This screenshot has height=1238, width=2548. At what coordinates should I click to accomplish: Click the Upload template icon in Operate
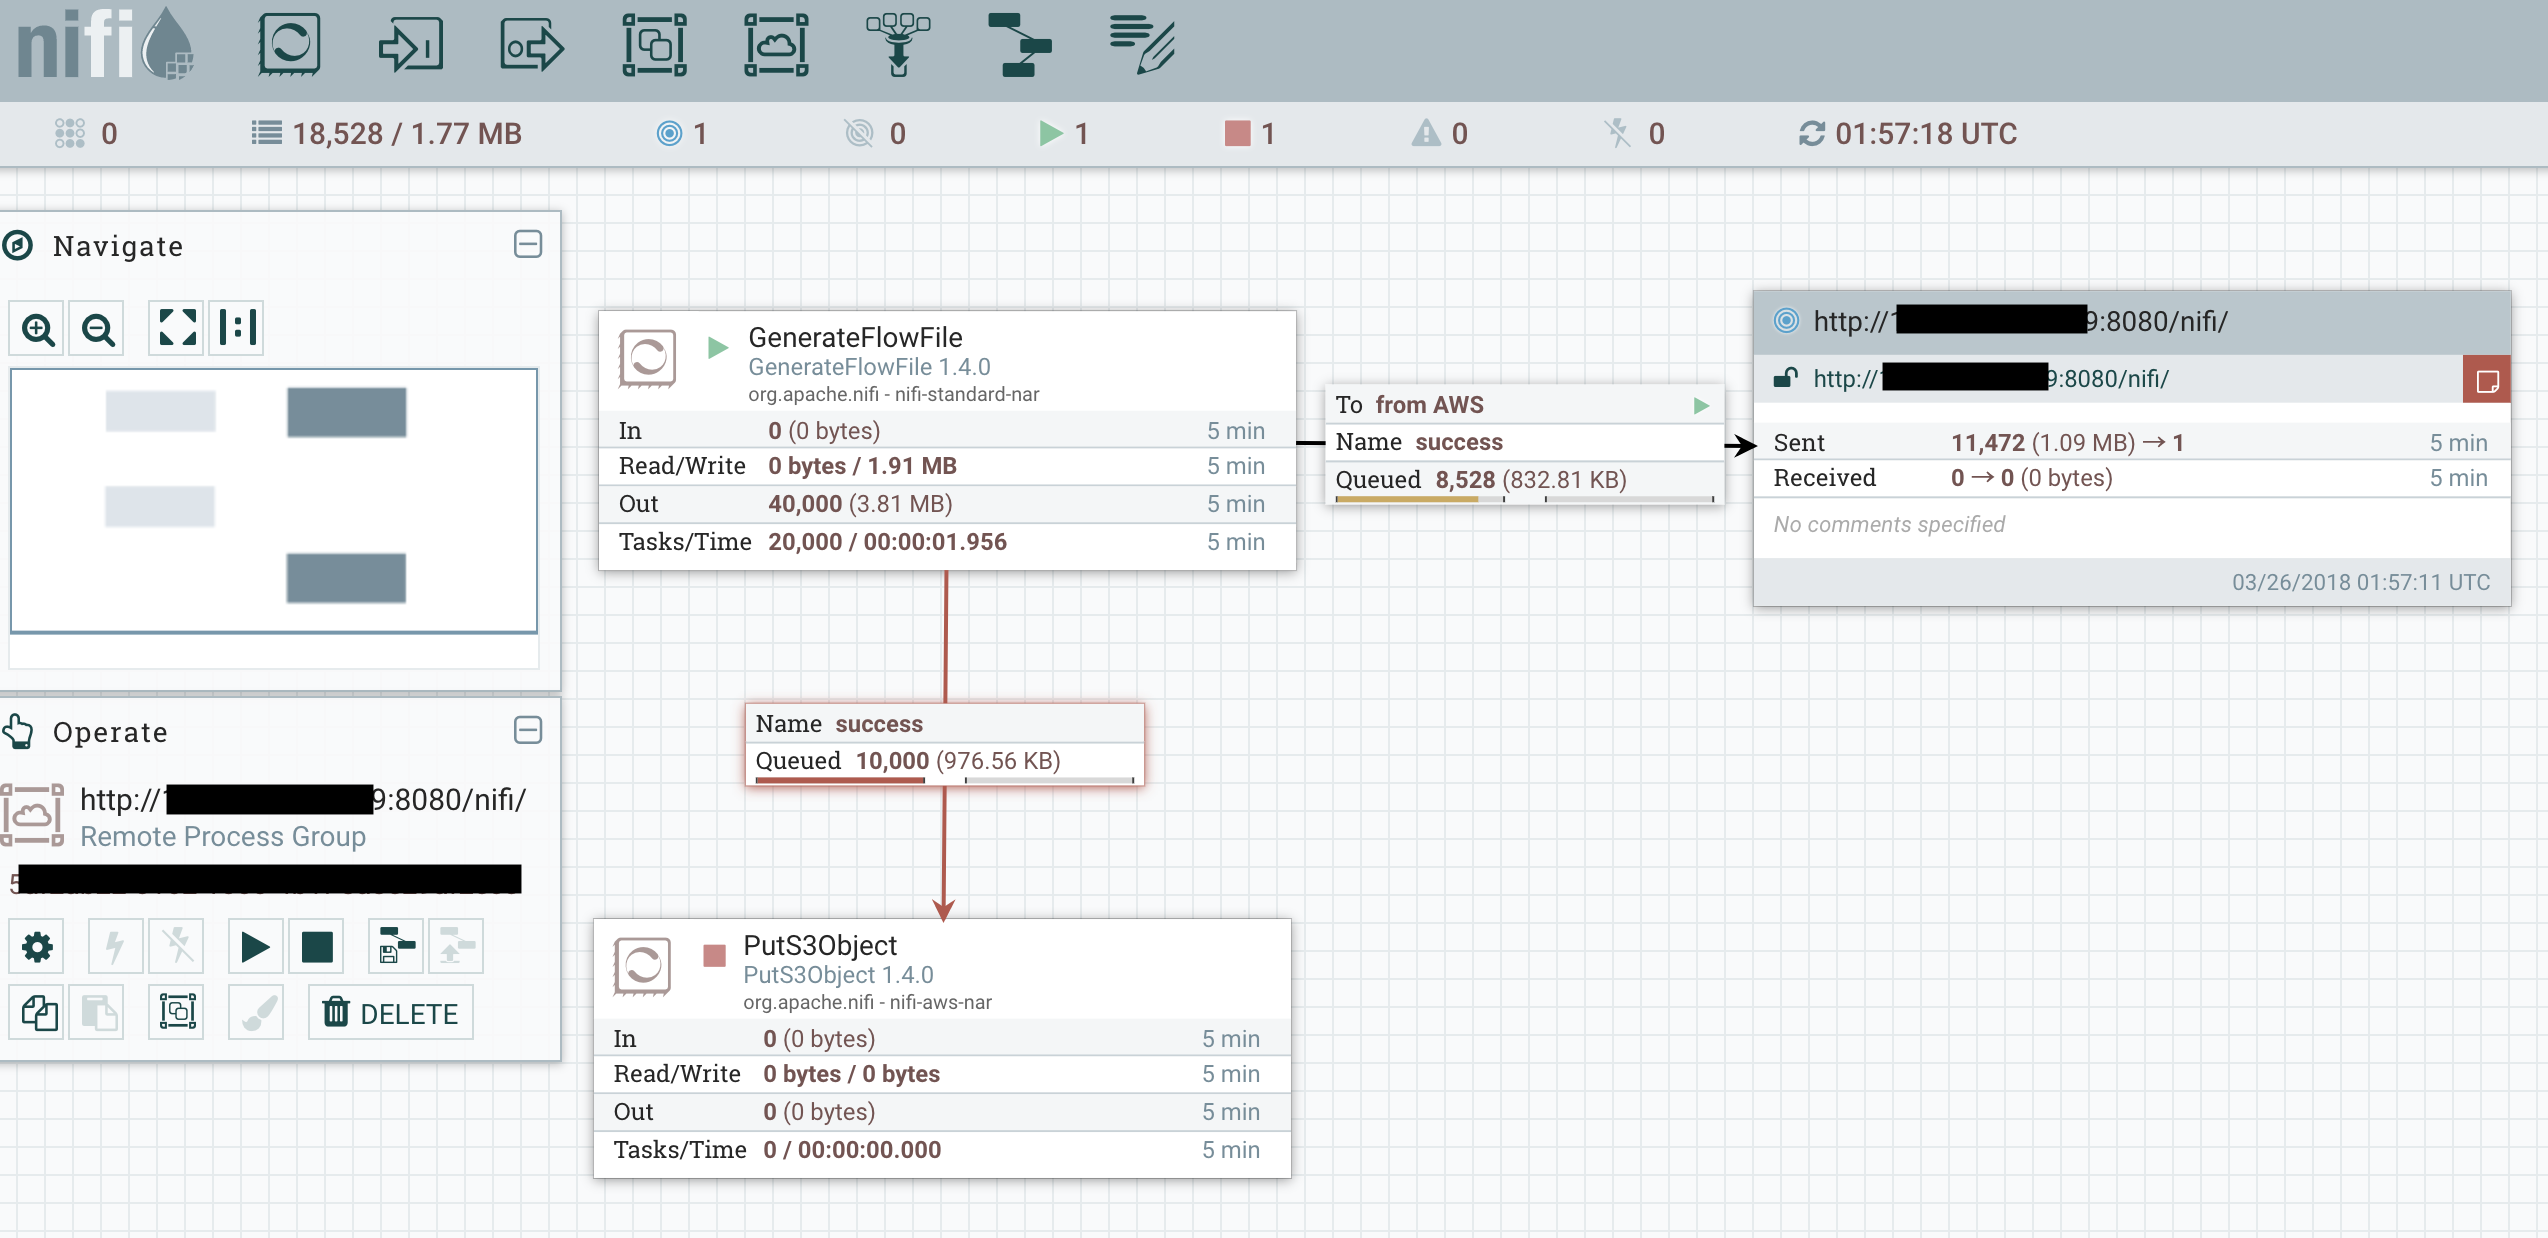pos(457,946)
